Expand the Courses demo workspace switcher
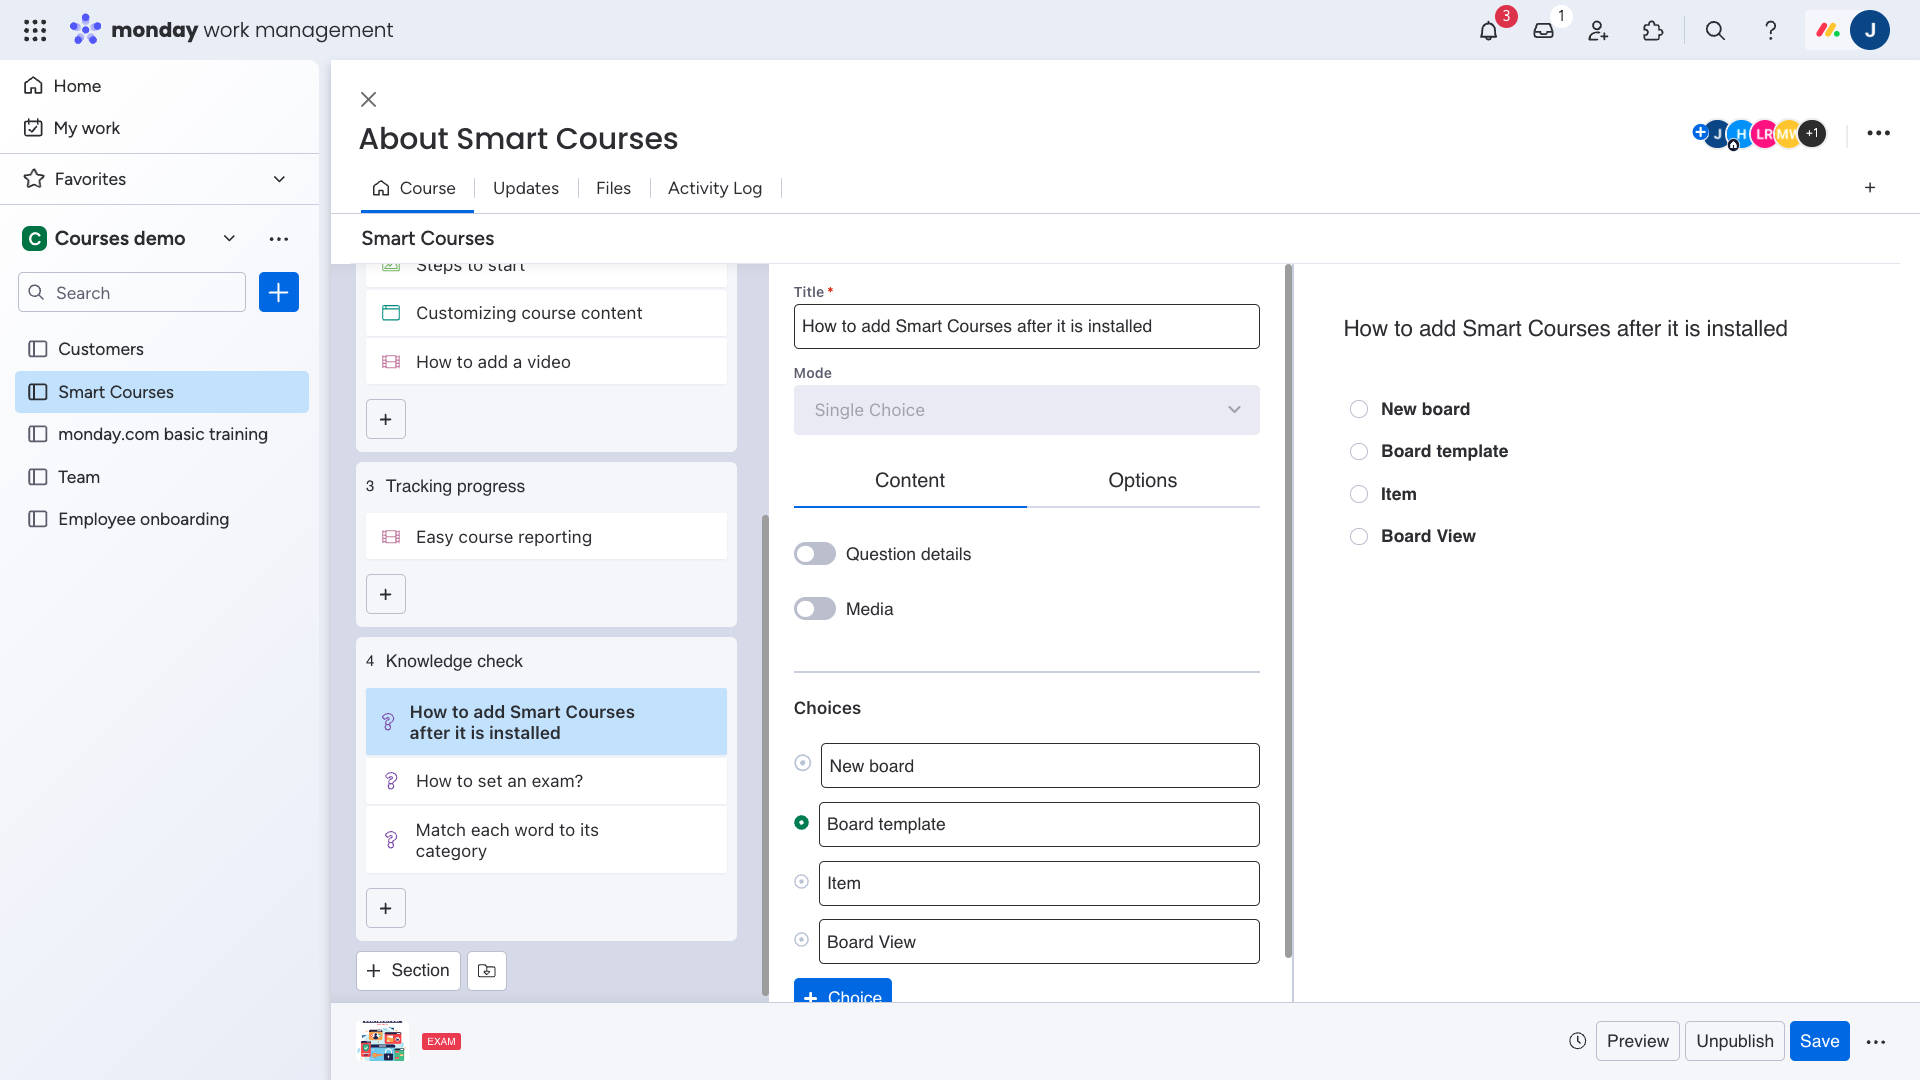Viewport: 1920px width, 1080px height. pyautogui.click(x=229, y=238)
